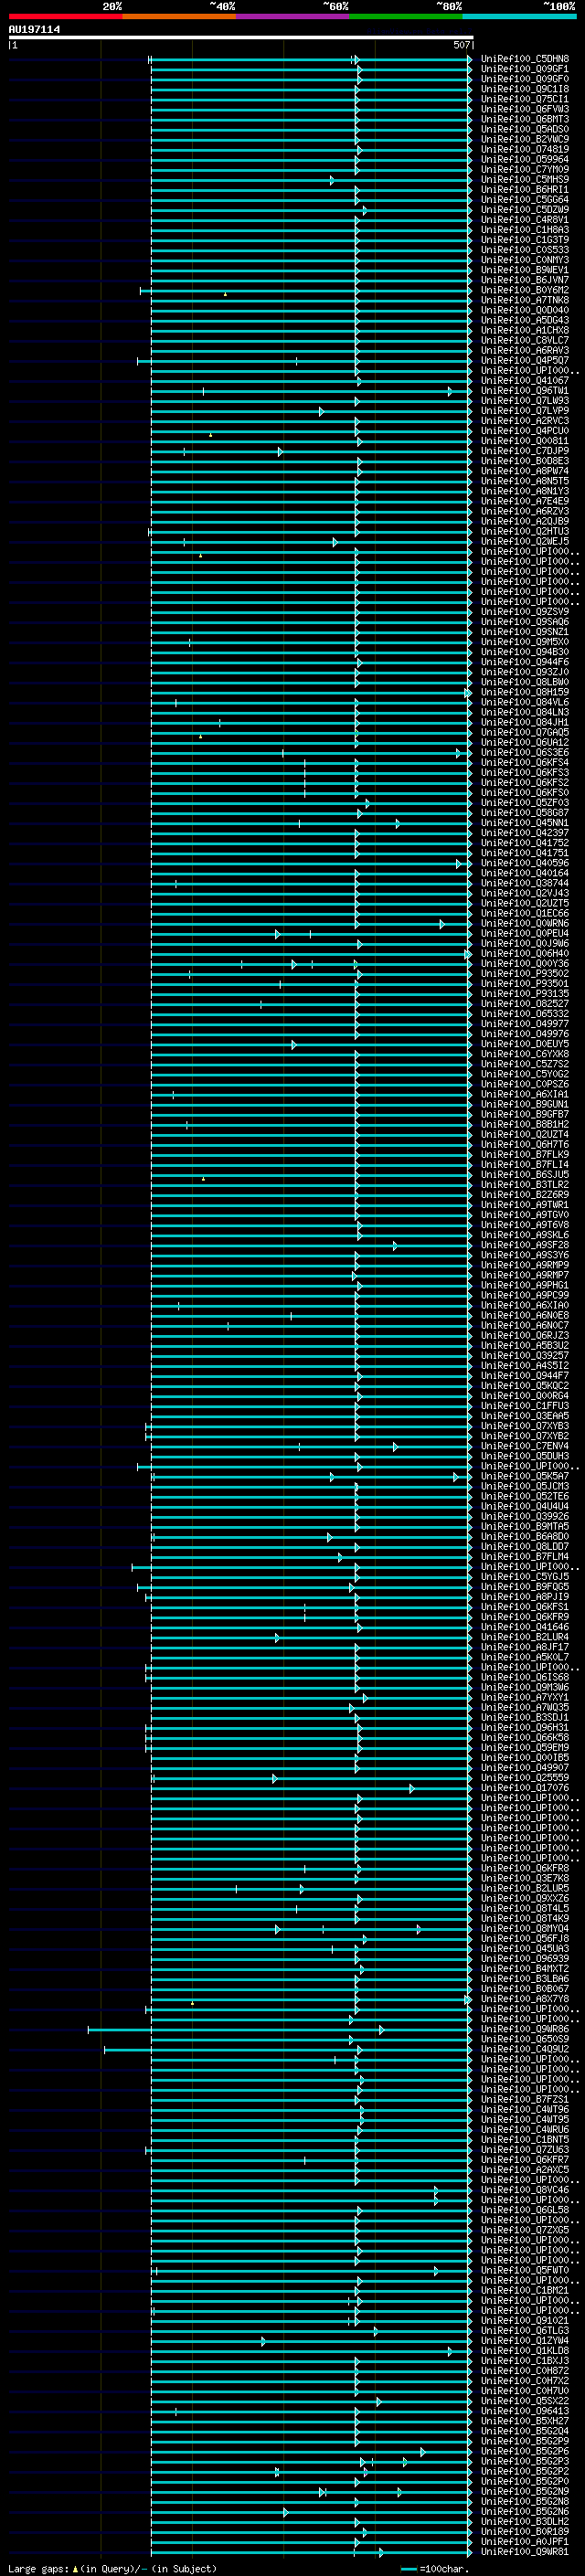The image size is (585, 2576).
Task: Select the UniRef100_B9WEV1 hit label
Action: tap(524, 270)
